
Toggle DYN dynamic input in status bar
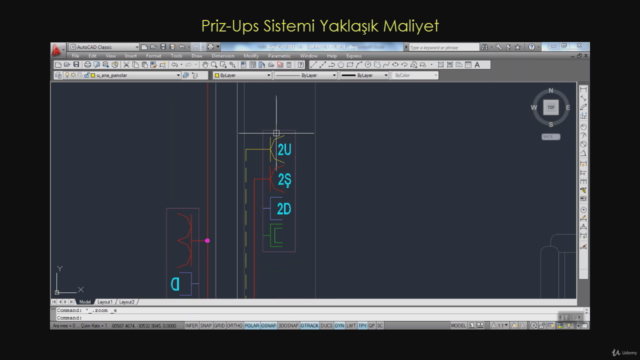pos(339,326)
